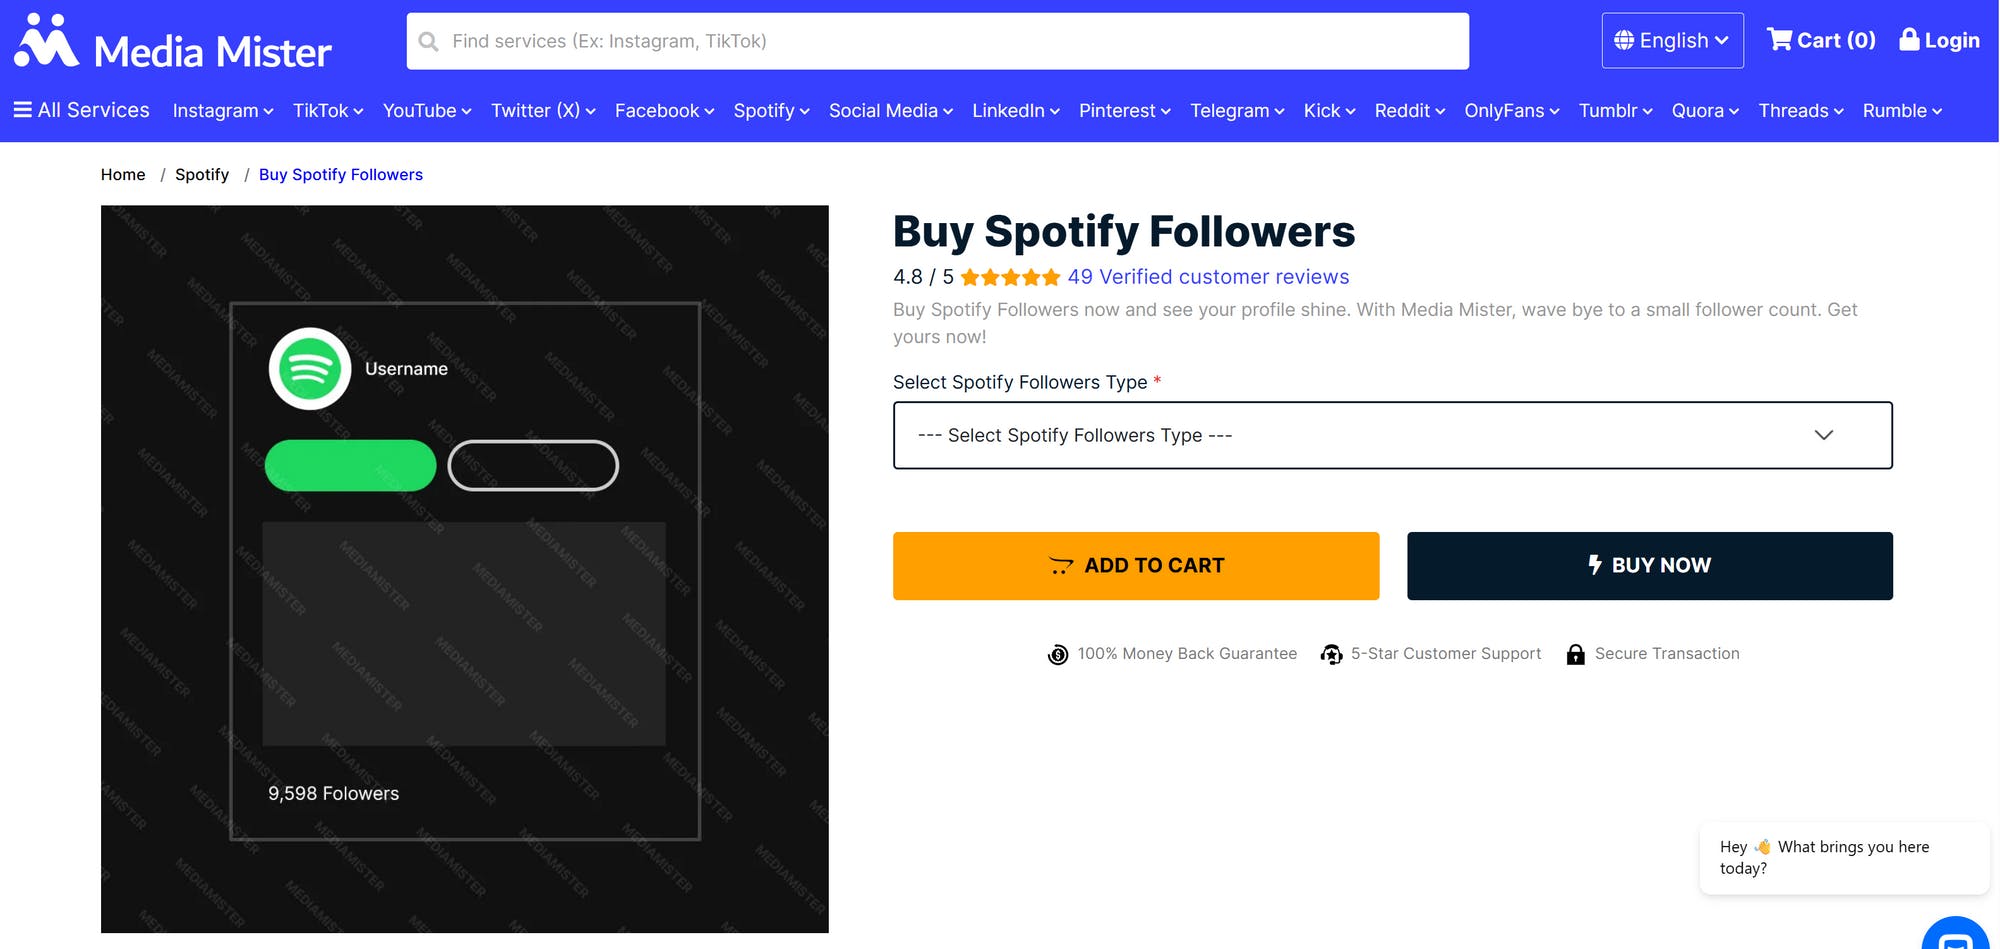
Task: Click the money-back guarantee coin icon
Action: tap(1058, 654)
